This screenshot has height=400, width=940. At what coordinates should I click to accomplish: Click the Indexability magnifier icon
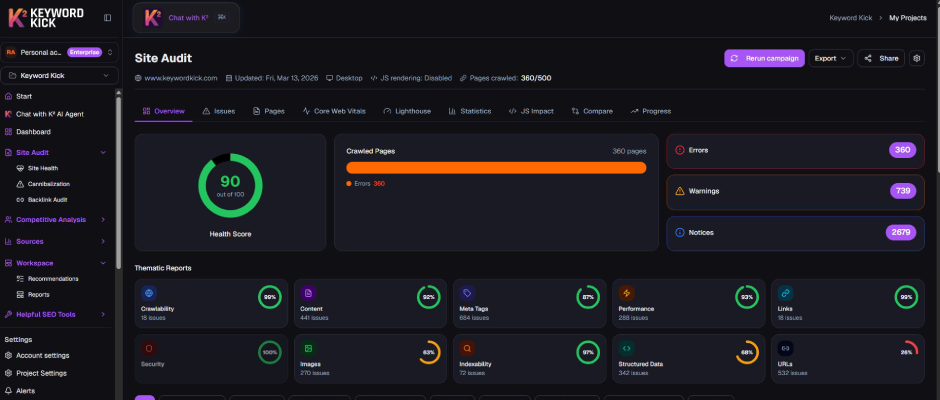click(x=467, y=348)
